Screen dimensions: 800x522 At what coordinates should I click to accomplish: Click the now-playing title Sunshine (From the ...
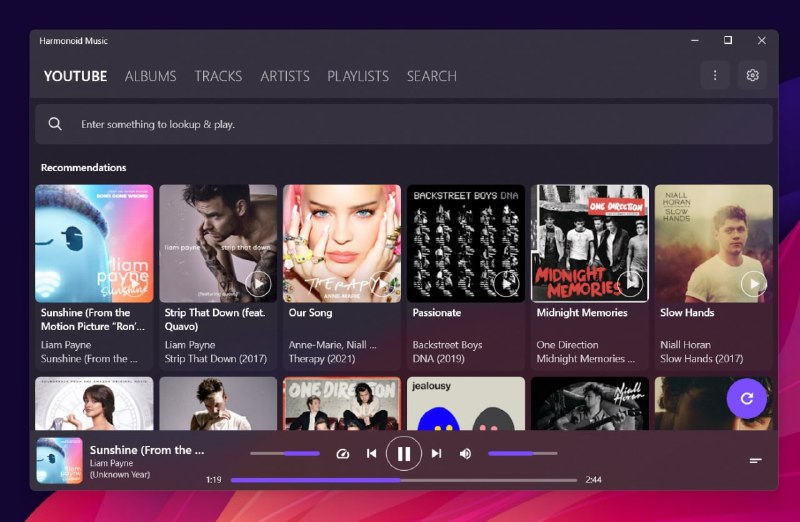pyautogui.click(x=147, y=450)
